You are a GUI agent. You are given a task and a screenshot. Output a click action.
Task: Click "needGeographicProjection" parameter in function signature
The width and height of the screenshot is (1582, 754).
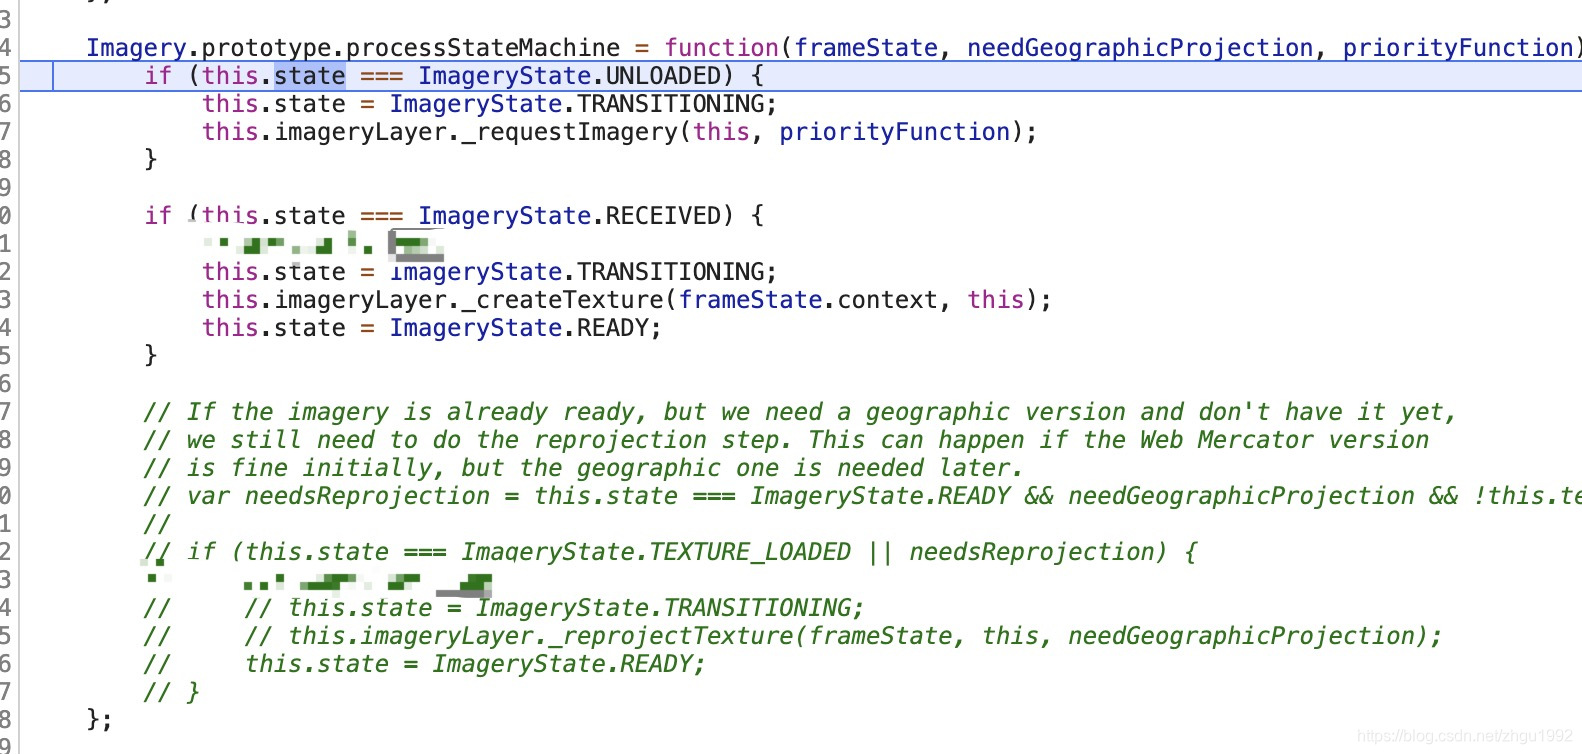[x=1140, y=48]
